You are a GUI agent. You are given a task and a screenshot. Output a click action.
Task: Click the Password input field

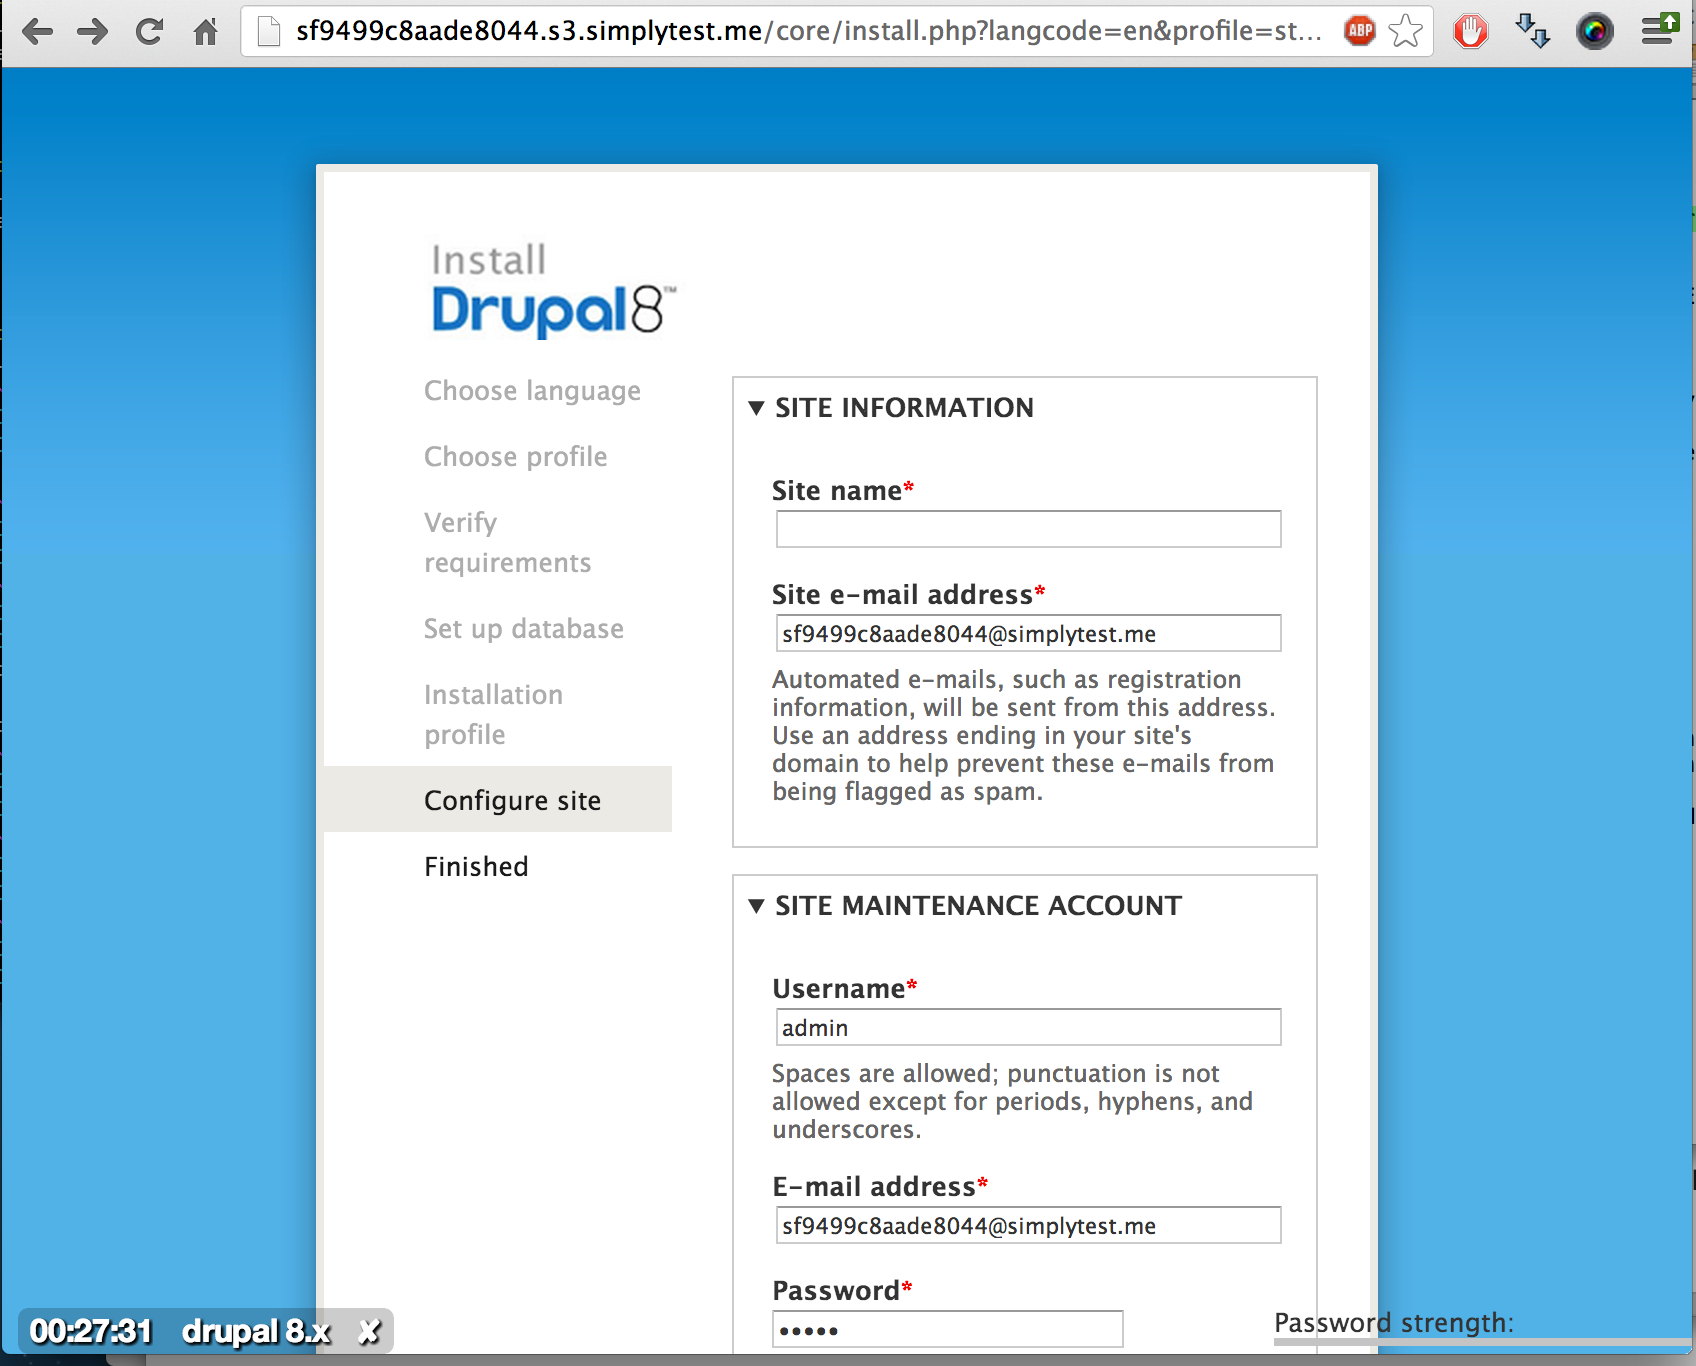(948, 1329)
